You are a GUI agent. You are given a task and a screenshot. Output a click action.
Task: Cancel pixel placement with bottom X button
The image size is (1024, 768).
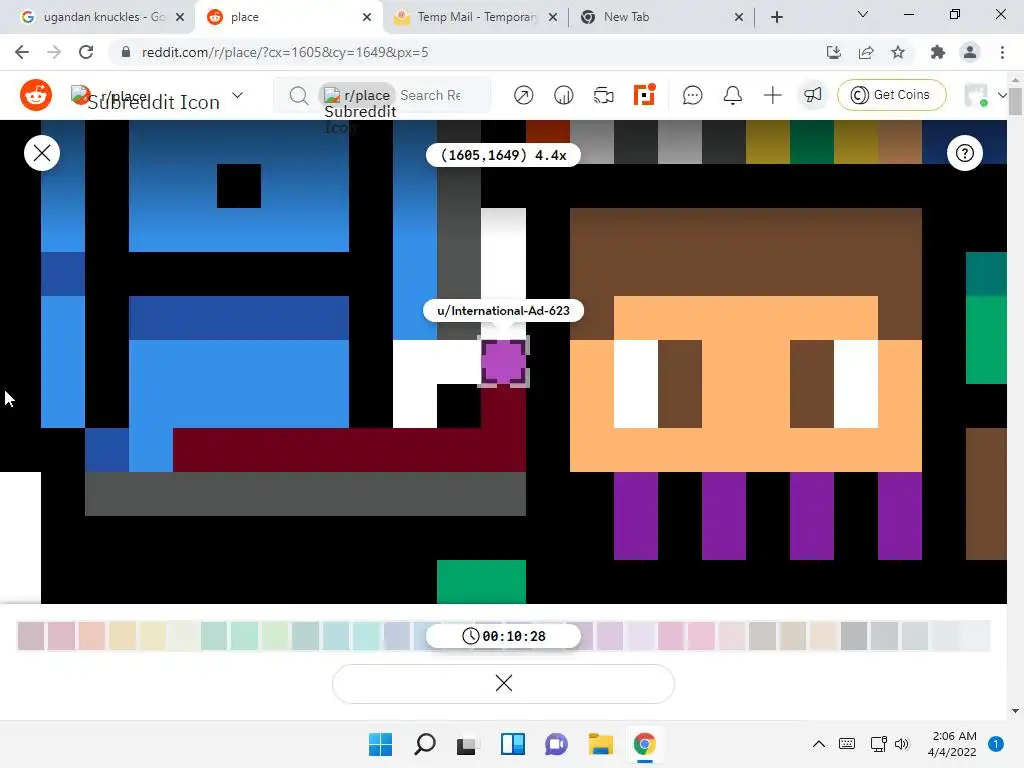[x=503, y=683]
